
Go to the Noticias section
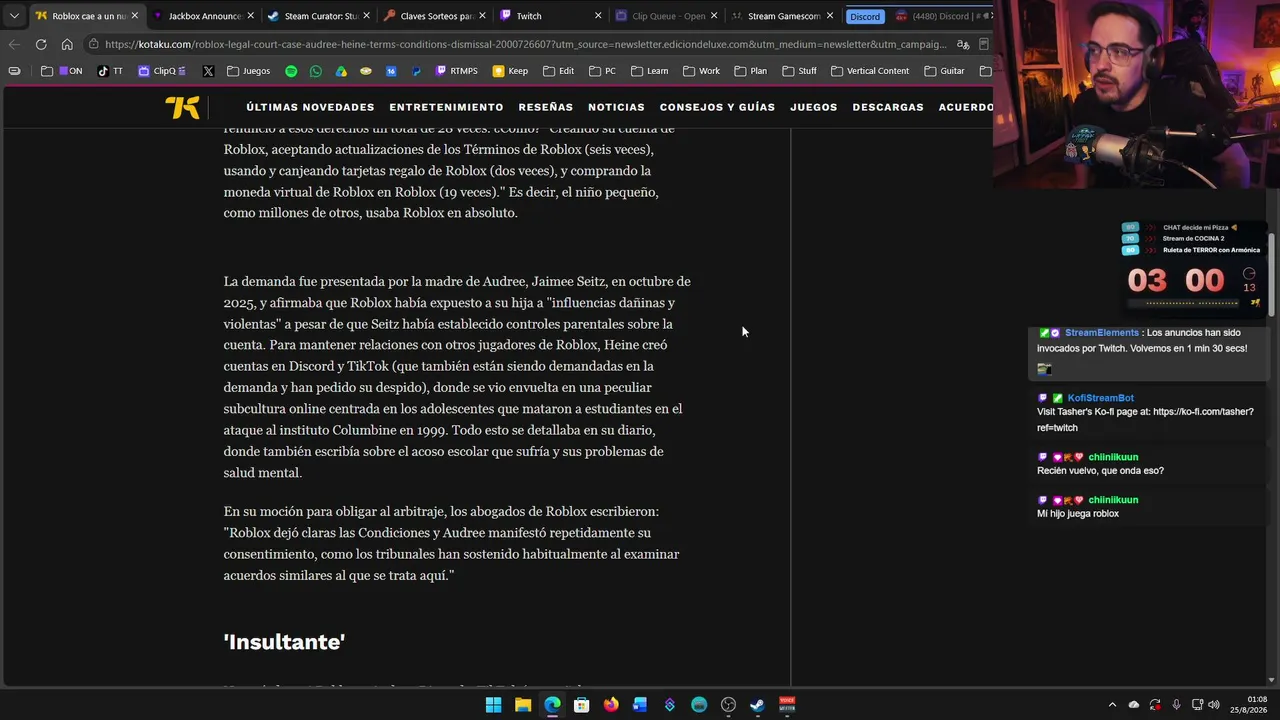tap(616, 107)
